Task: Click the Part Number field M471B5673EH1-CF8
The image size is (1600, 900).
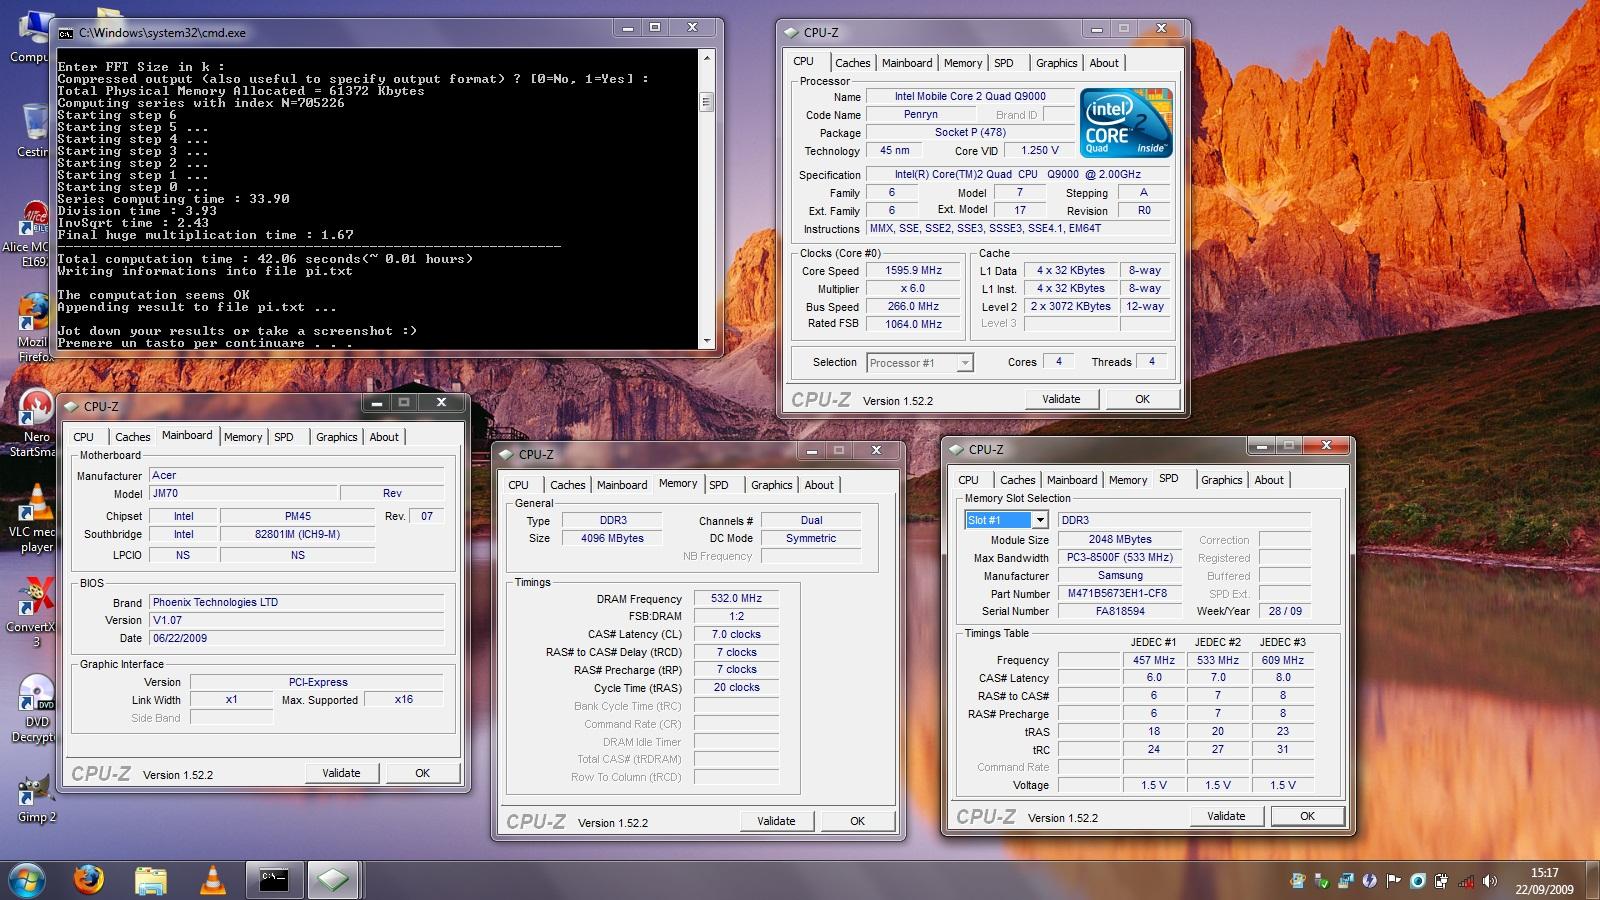Action: (x=1119, y=593)
